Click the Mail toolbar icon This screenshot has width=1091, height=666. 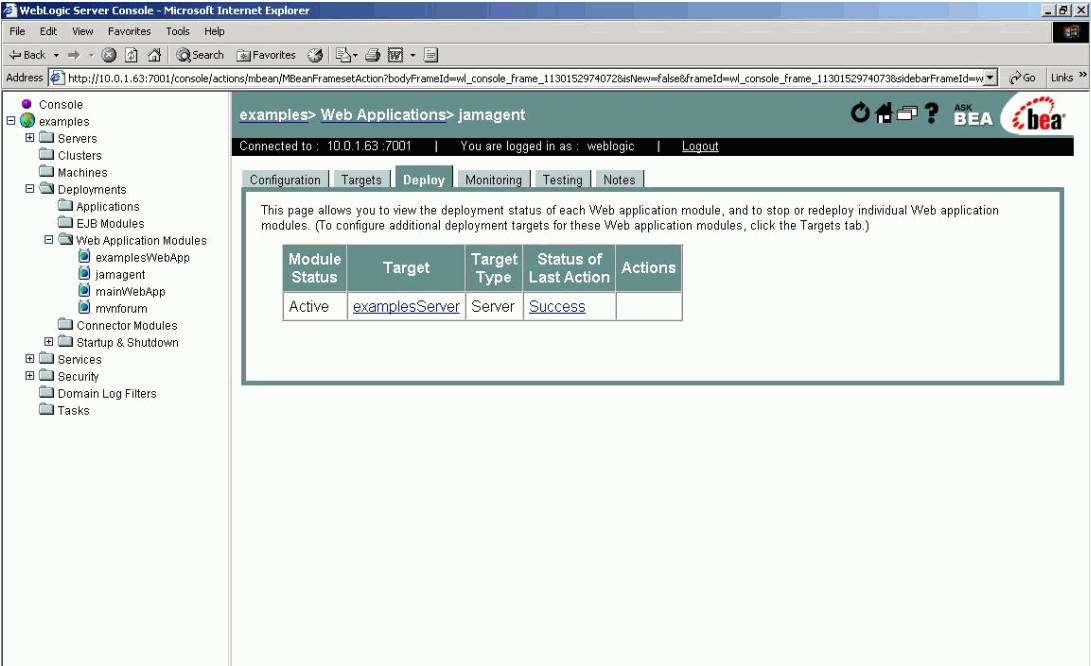346,55
